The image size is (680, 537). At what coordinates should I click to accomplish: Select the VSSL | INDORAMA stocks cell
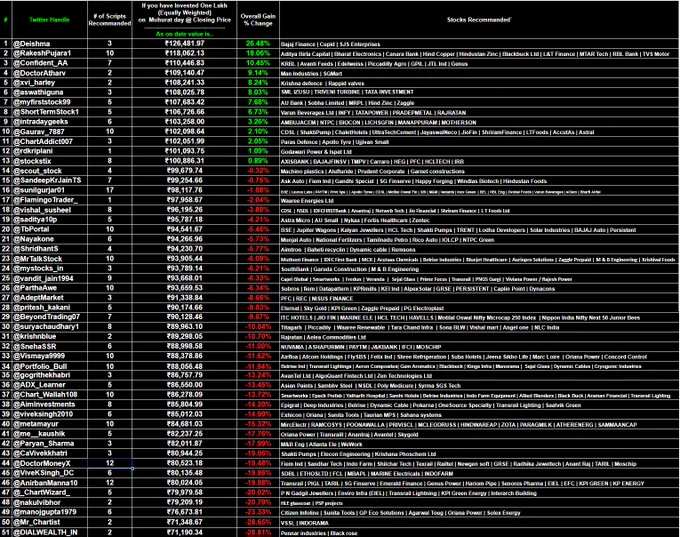tap(479, 523)
